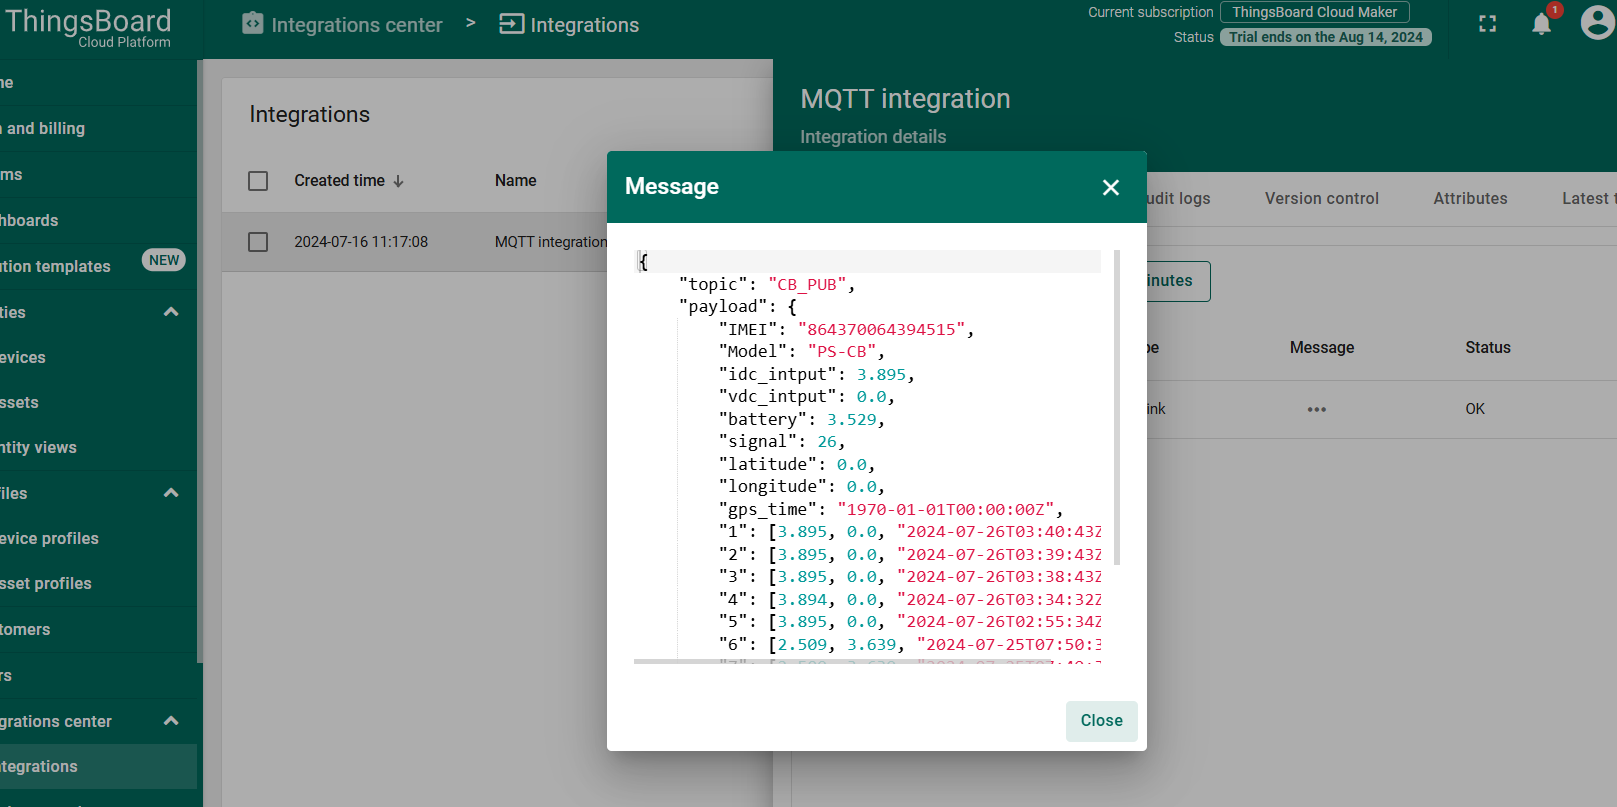
Task: Open the Attributes tab
Action: tap(1470, 199)
